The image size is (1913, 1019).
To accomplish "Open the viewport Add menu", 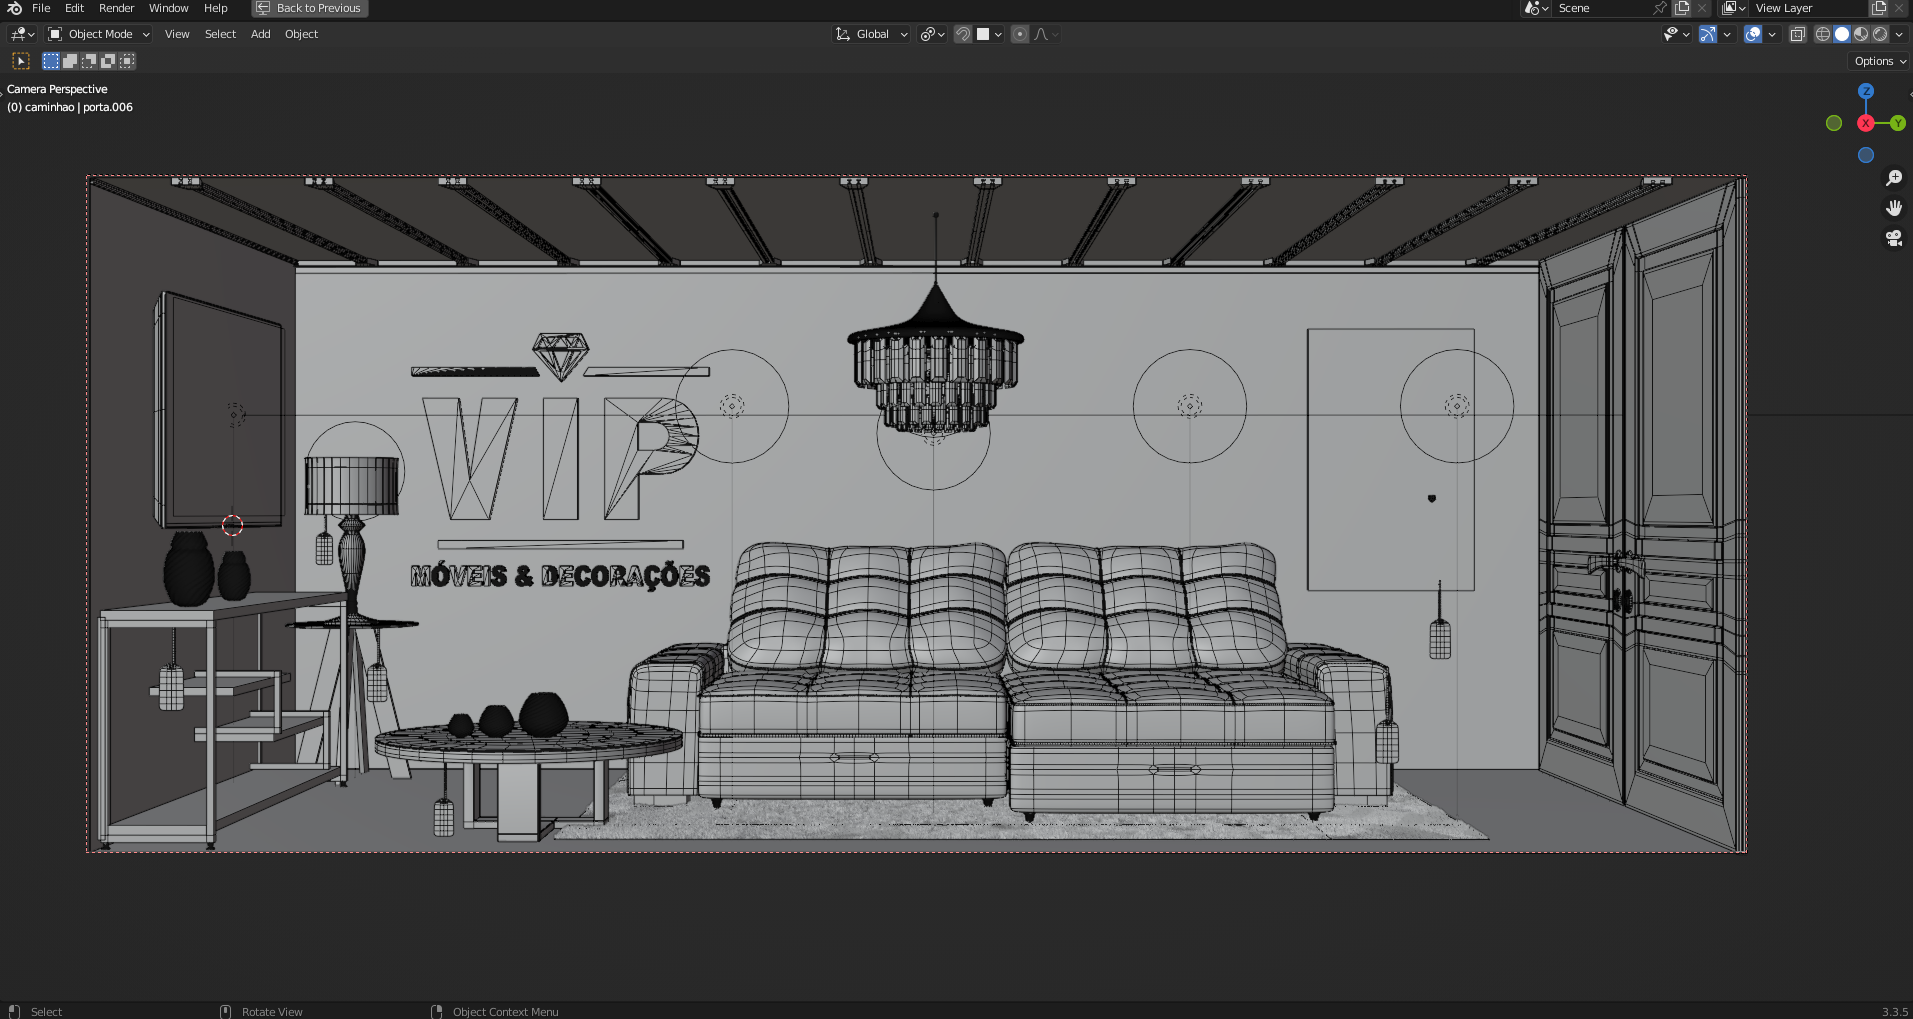I will (260, 34).
